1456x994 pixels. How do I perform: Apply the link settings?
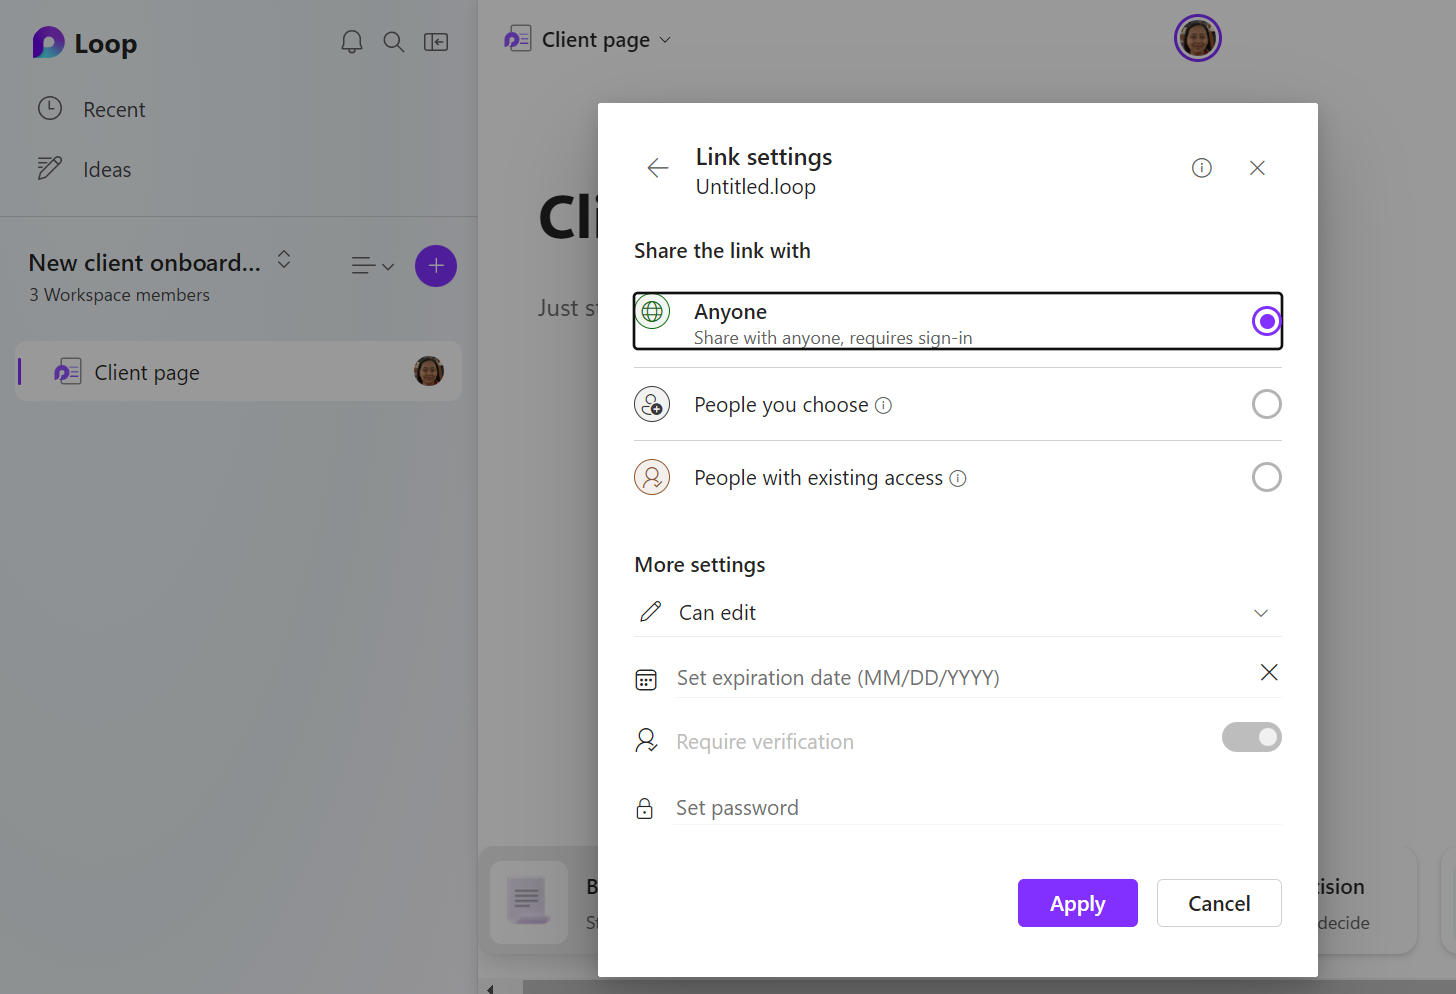(x=1077, y=903)
